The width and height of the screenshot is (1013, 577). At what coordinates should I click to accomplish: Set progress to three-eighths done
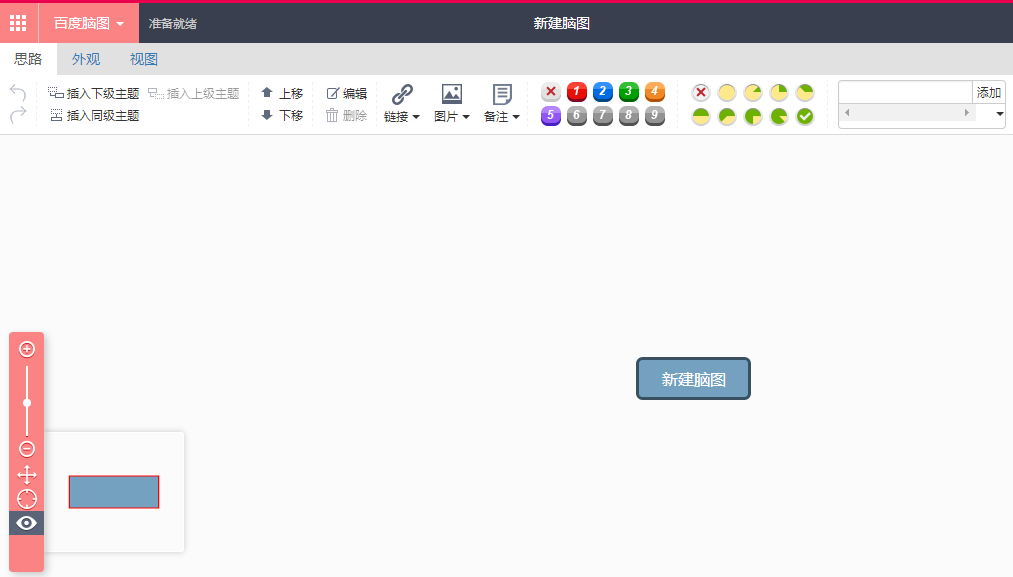805,92
